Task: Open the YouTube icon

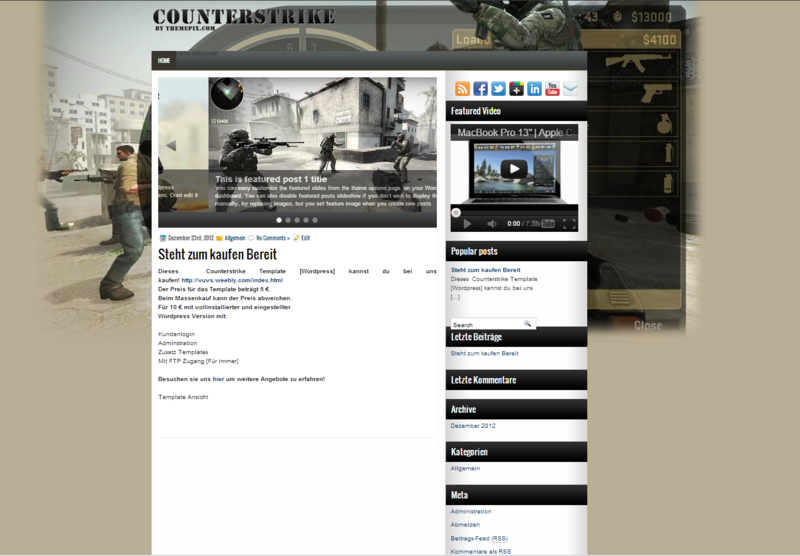Action: click(552, 89)
